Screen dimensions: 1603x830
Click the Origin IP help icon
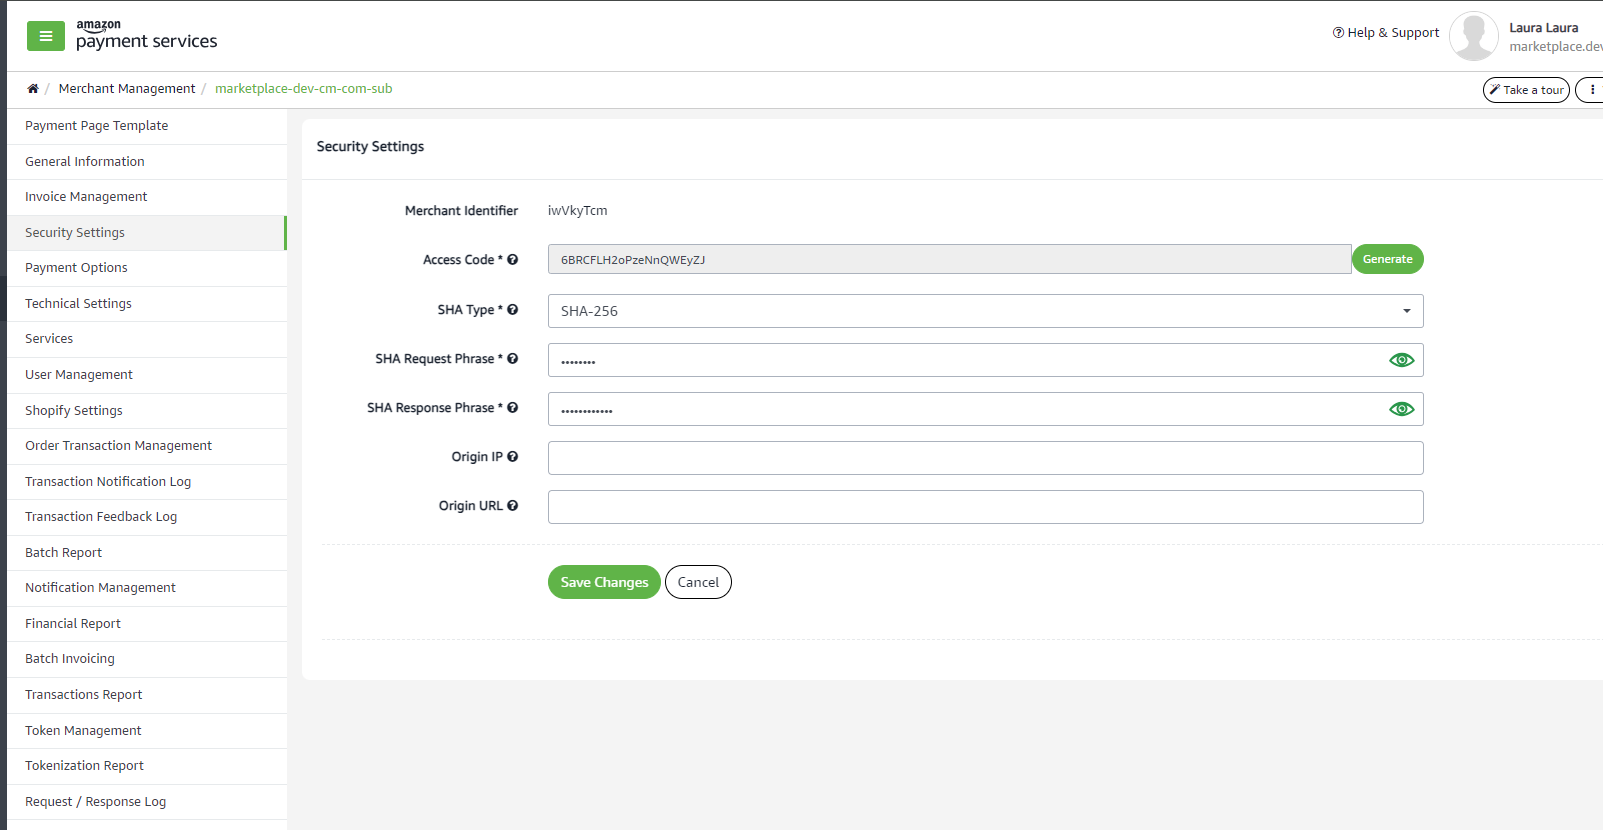(x=513, y=457)
